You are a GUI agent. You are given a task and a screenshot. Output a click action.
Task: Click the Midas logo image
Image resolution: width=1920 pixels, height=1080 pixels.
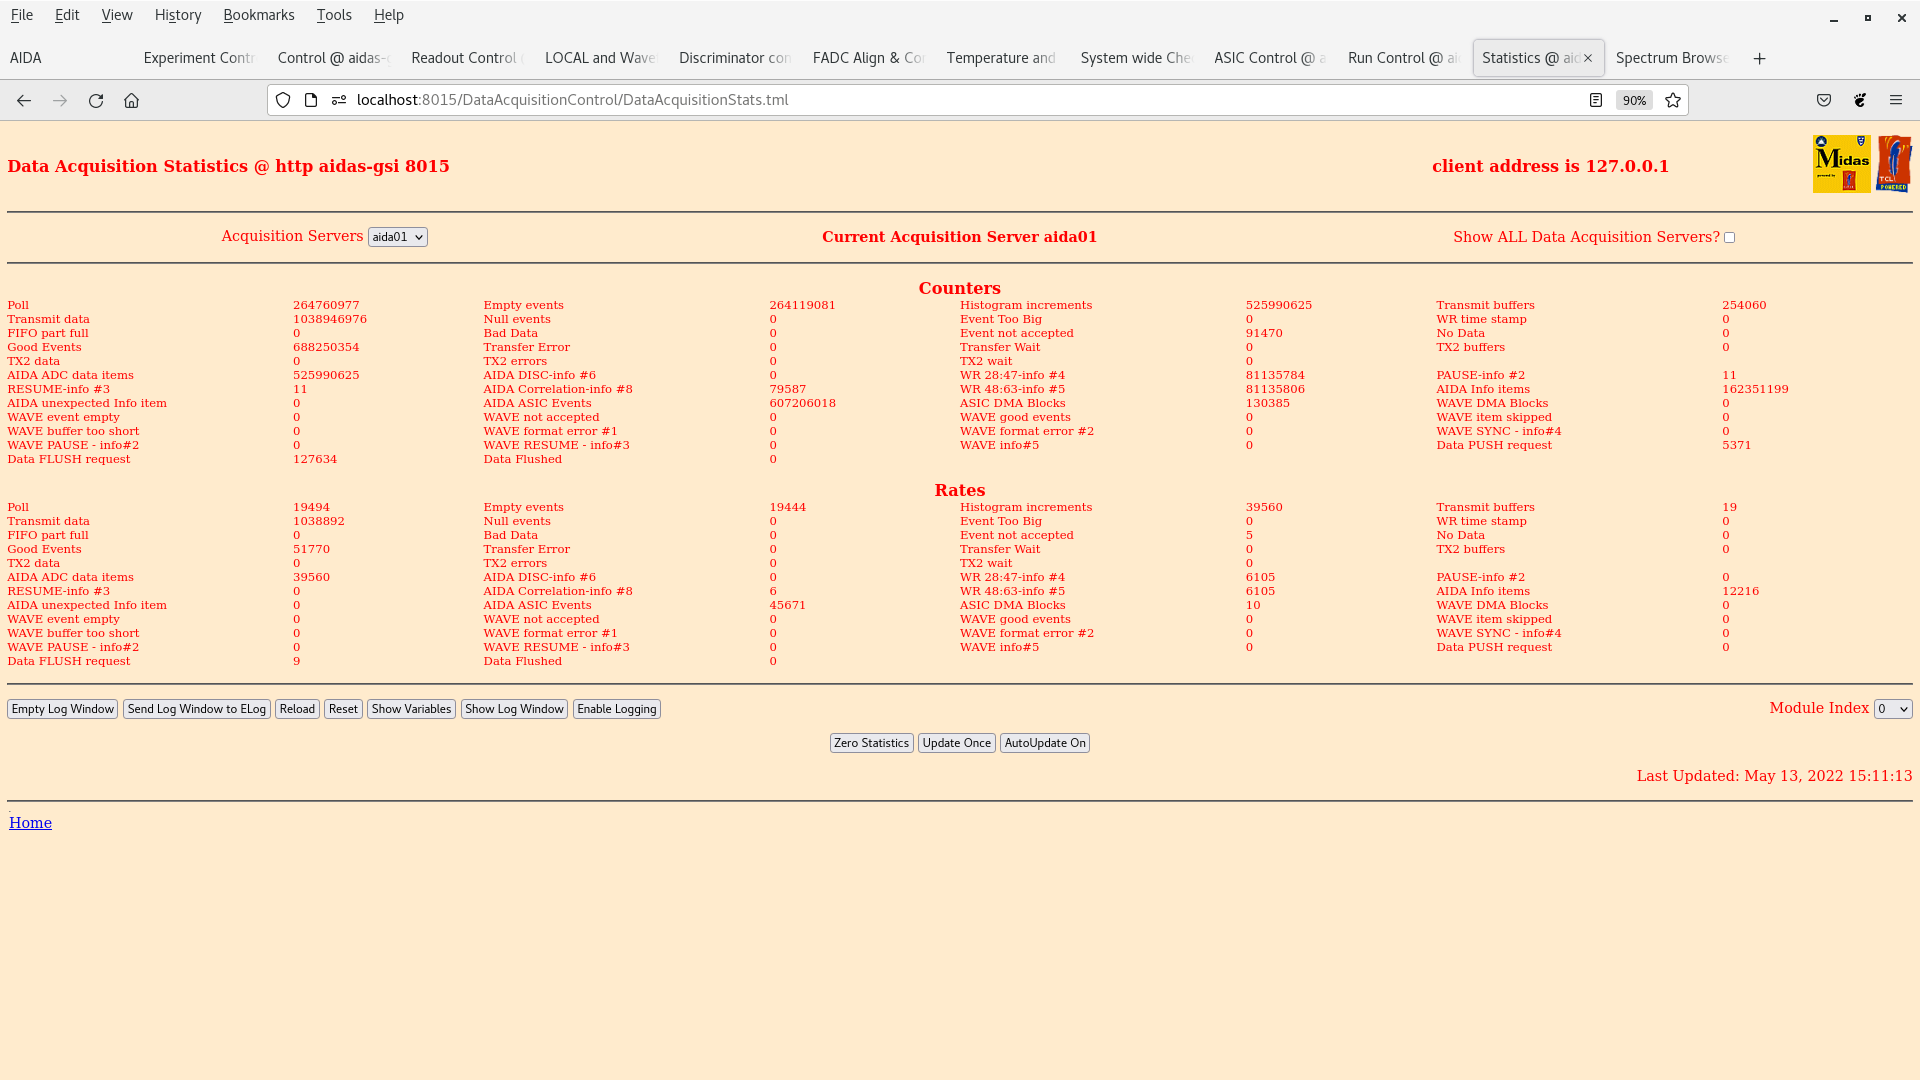coord(1841,164)
